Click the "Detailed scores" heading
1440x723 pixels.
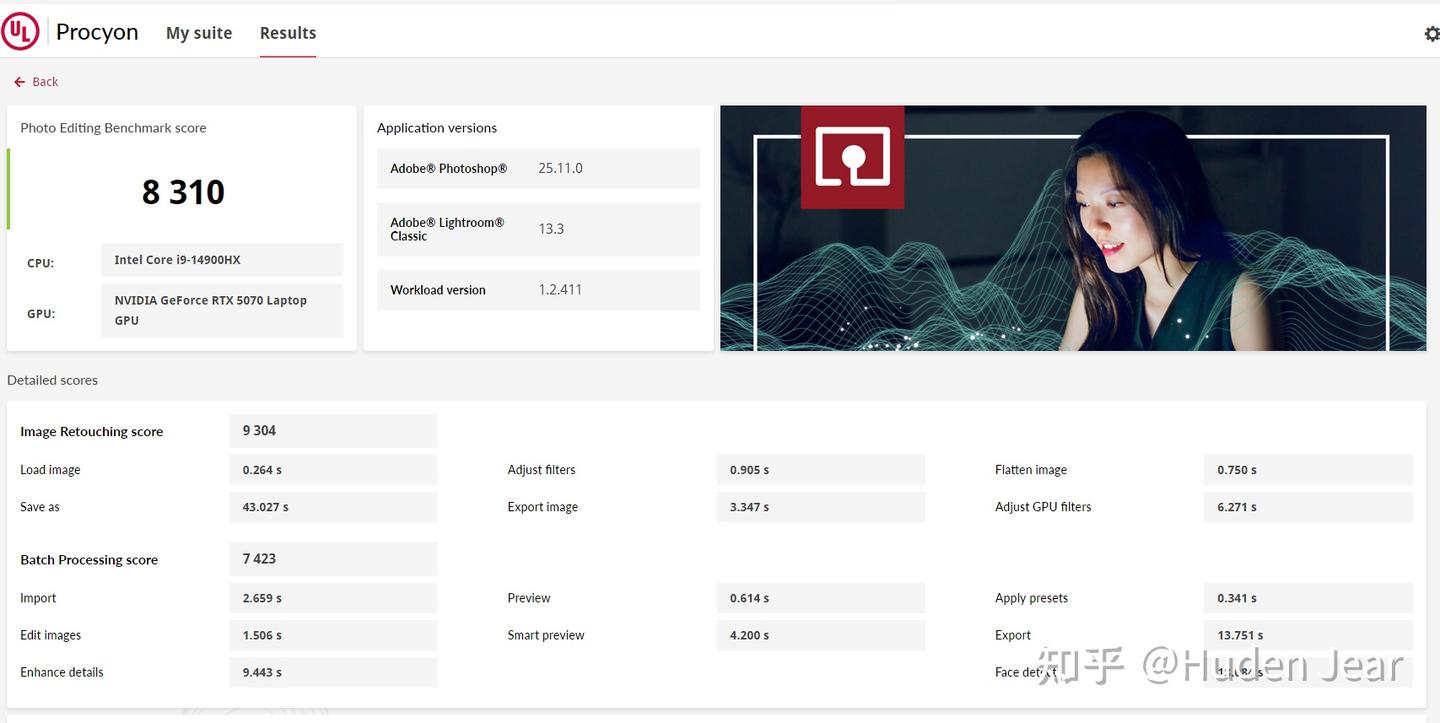pyautogui.click(x=52, y=380)
